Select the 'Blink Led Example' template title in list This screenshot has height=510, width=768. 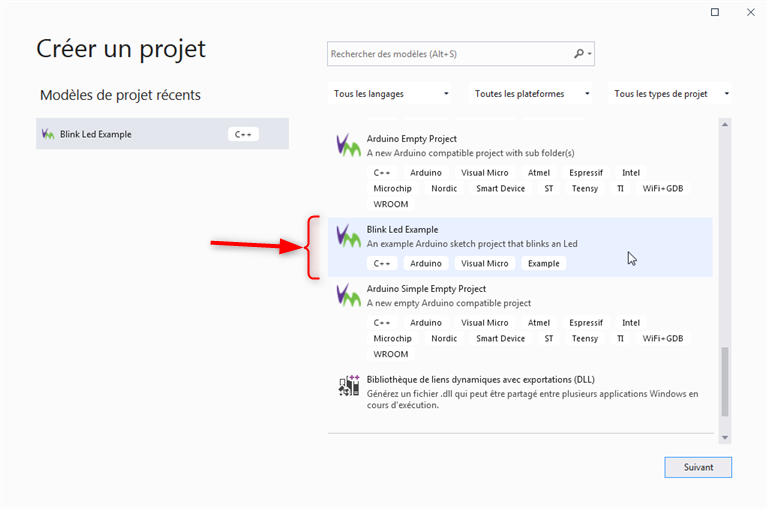(x=402, y=229)
